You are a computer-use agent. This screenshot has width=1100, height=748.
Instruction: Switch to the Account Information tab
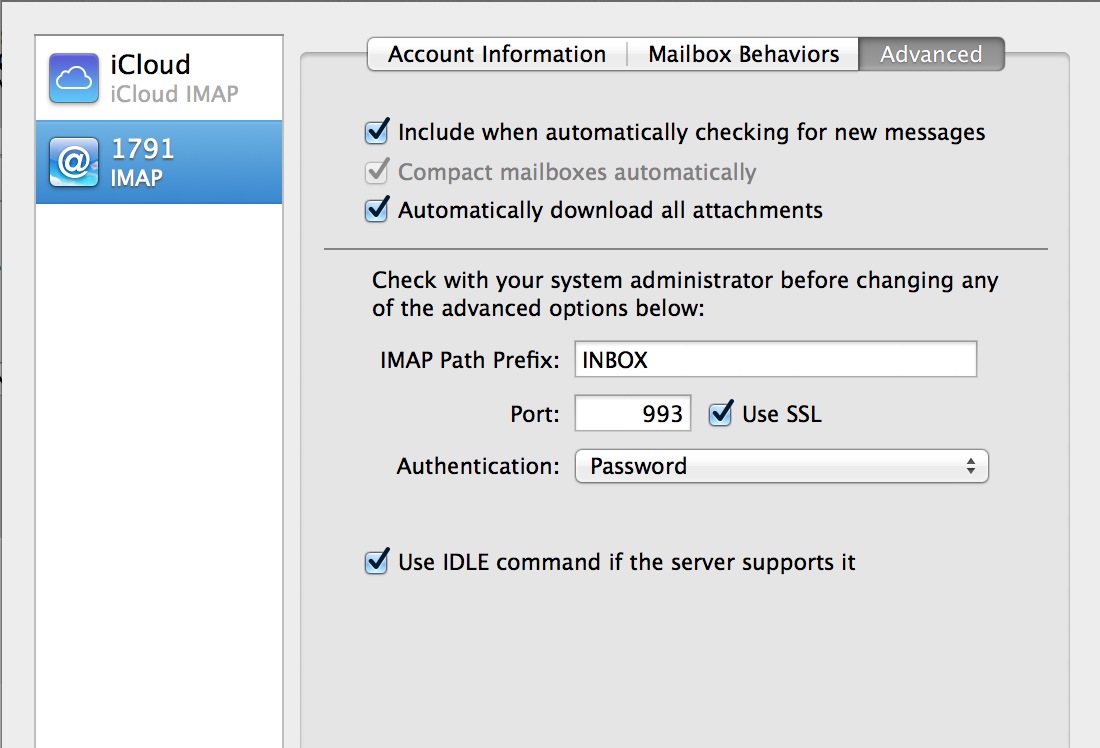click(x=497, y=54)
